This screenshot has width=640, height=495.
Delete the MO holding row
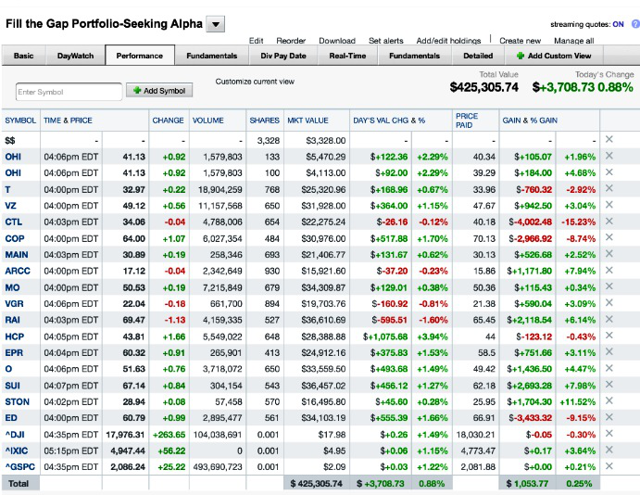pos(609,286)
